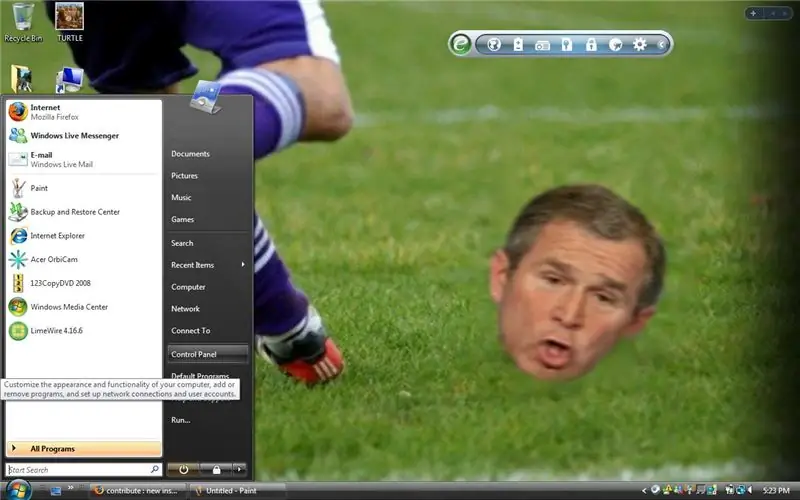
Task: Open Acer ePresentation projector icon
Action: 542,45
